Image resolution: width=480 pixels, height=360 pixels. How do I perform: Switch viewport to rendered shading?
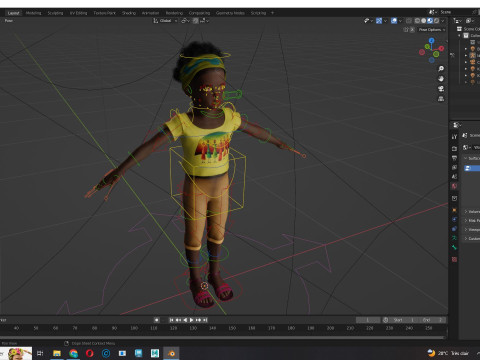(436, 21)
